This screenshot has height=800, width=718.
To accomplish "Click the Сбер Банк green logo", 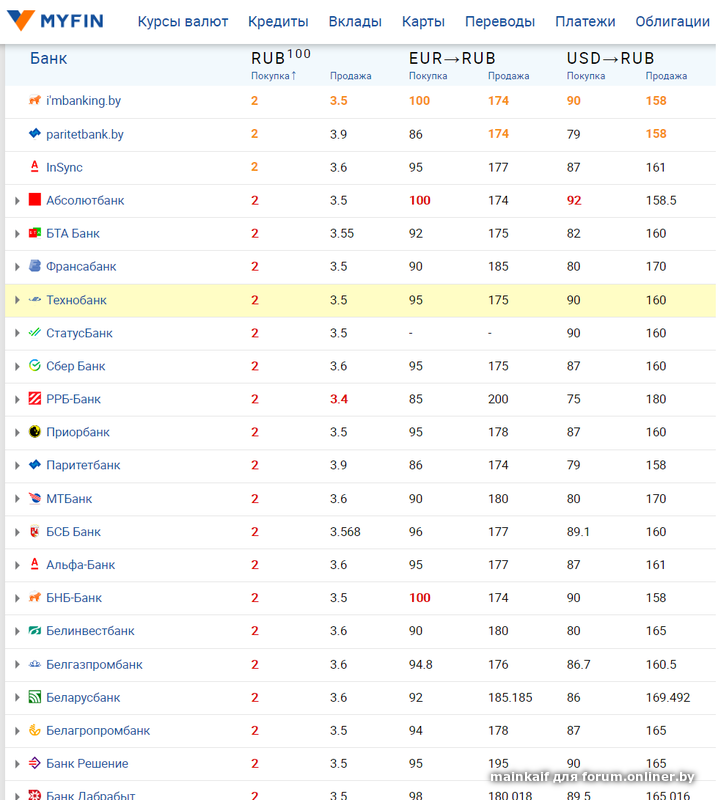I will point(35,365).
